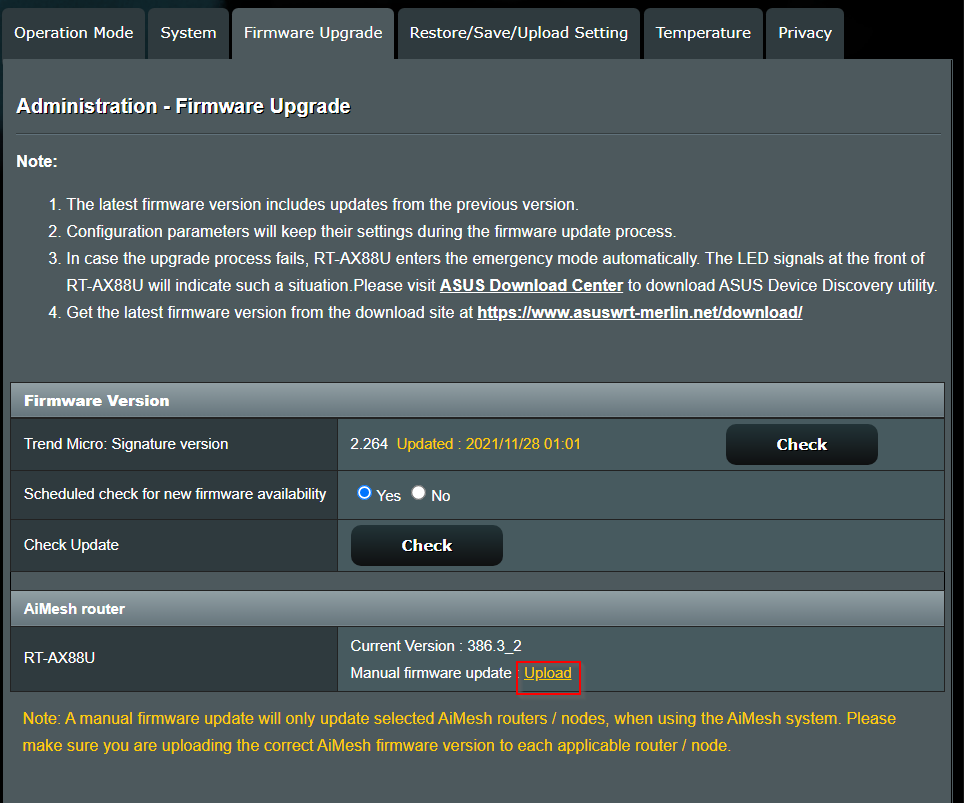This screenshot has height=803, width=964.
Task: Select No for scheduled firmware check
Action: [x=419, y=493]
